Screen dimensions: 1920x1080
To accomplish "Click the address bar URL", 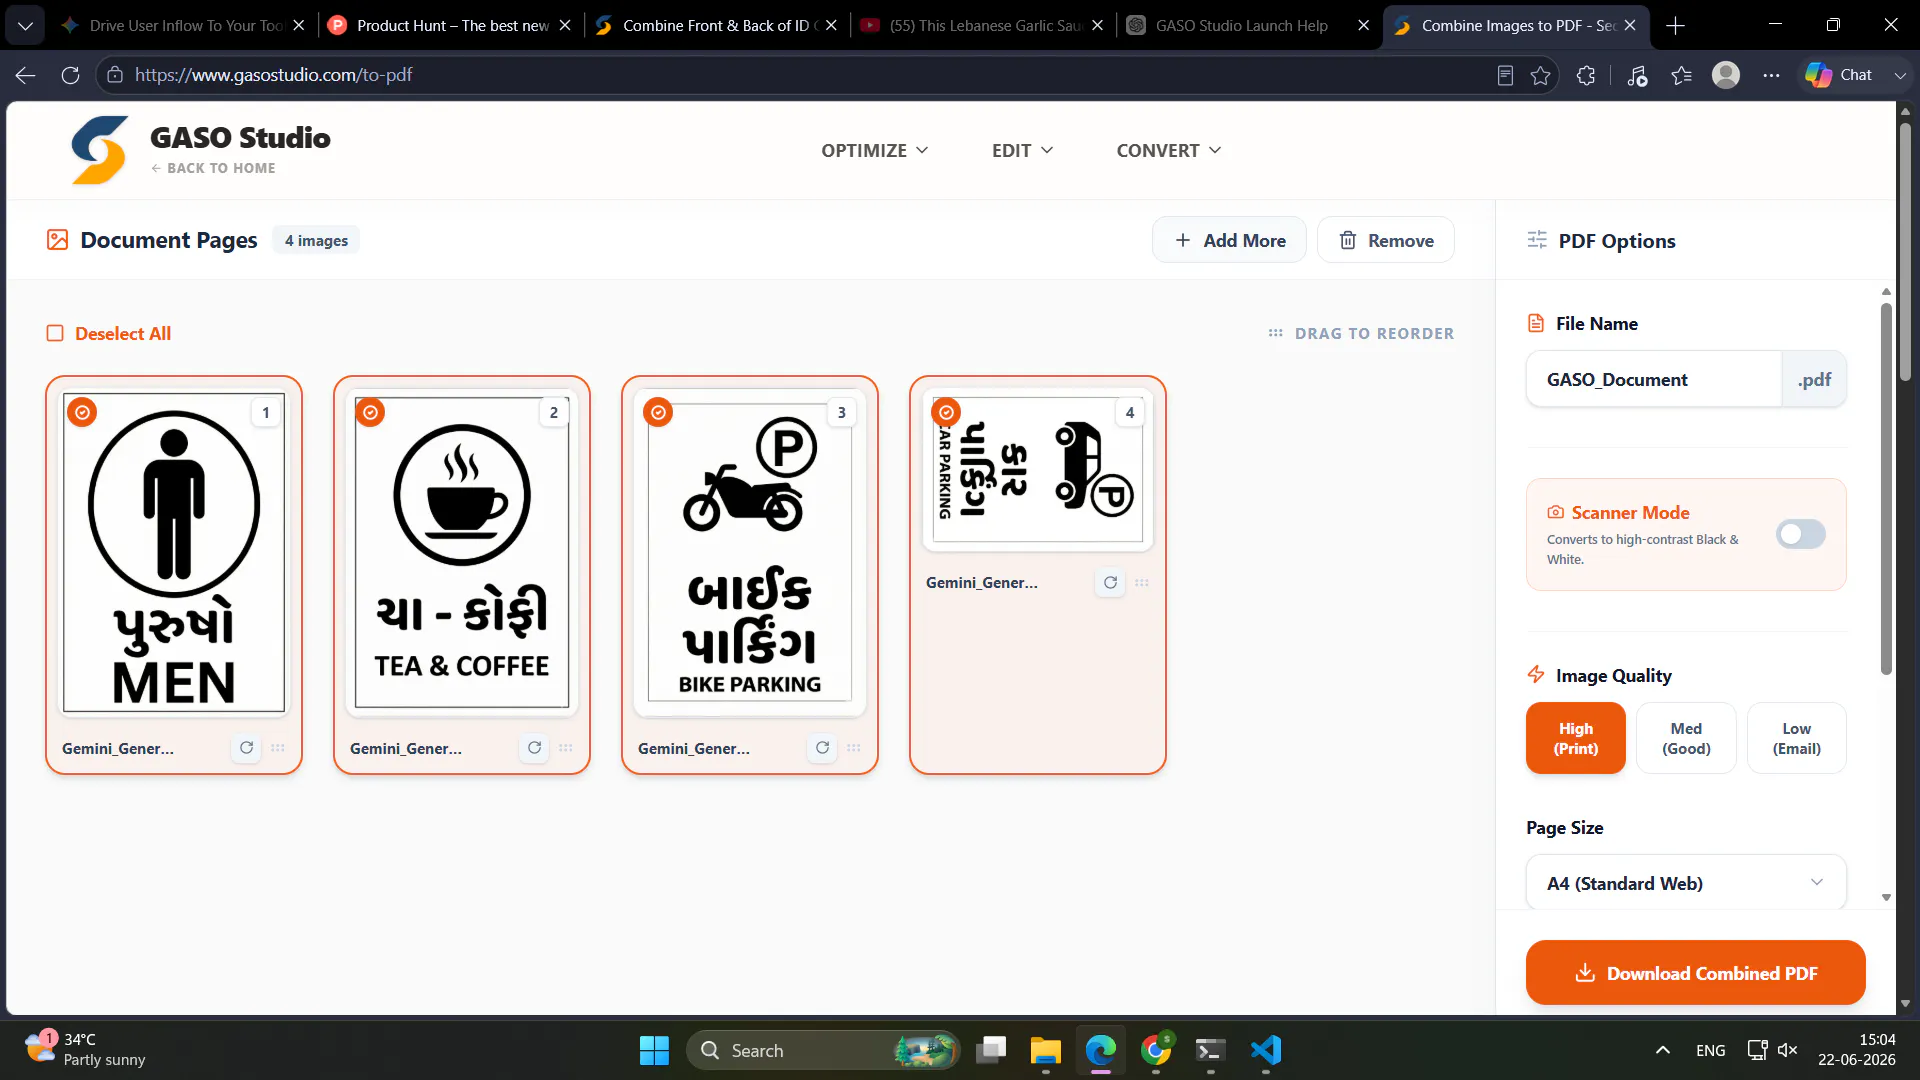I will click(x=273, y=75).
